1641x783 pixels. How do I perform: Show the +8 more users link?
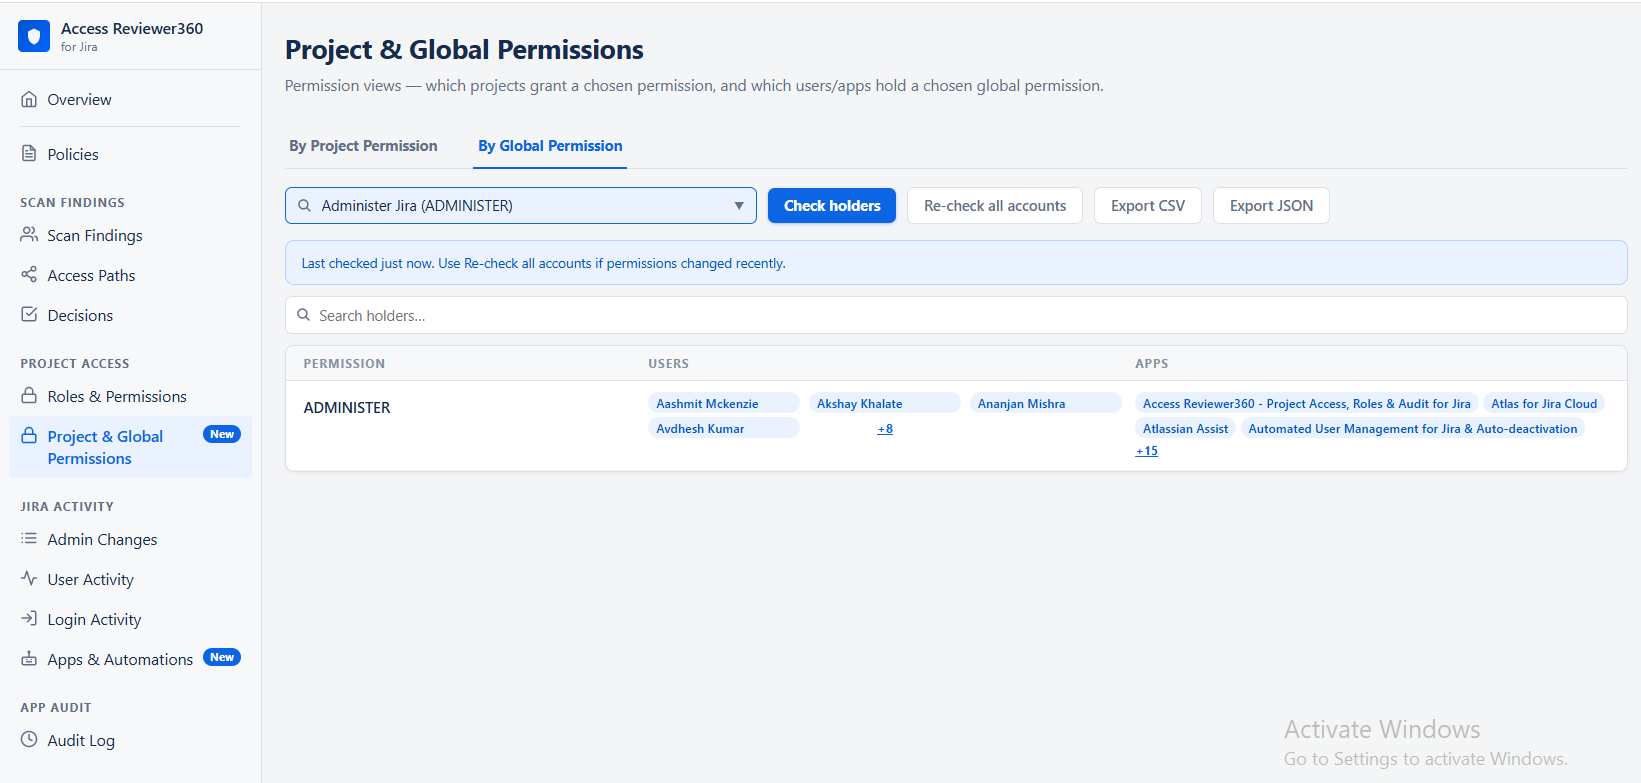tap(885, 429)
